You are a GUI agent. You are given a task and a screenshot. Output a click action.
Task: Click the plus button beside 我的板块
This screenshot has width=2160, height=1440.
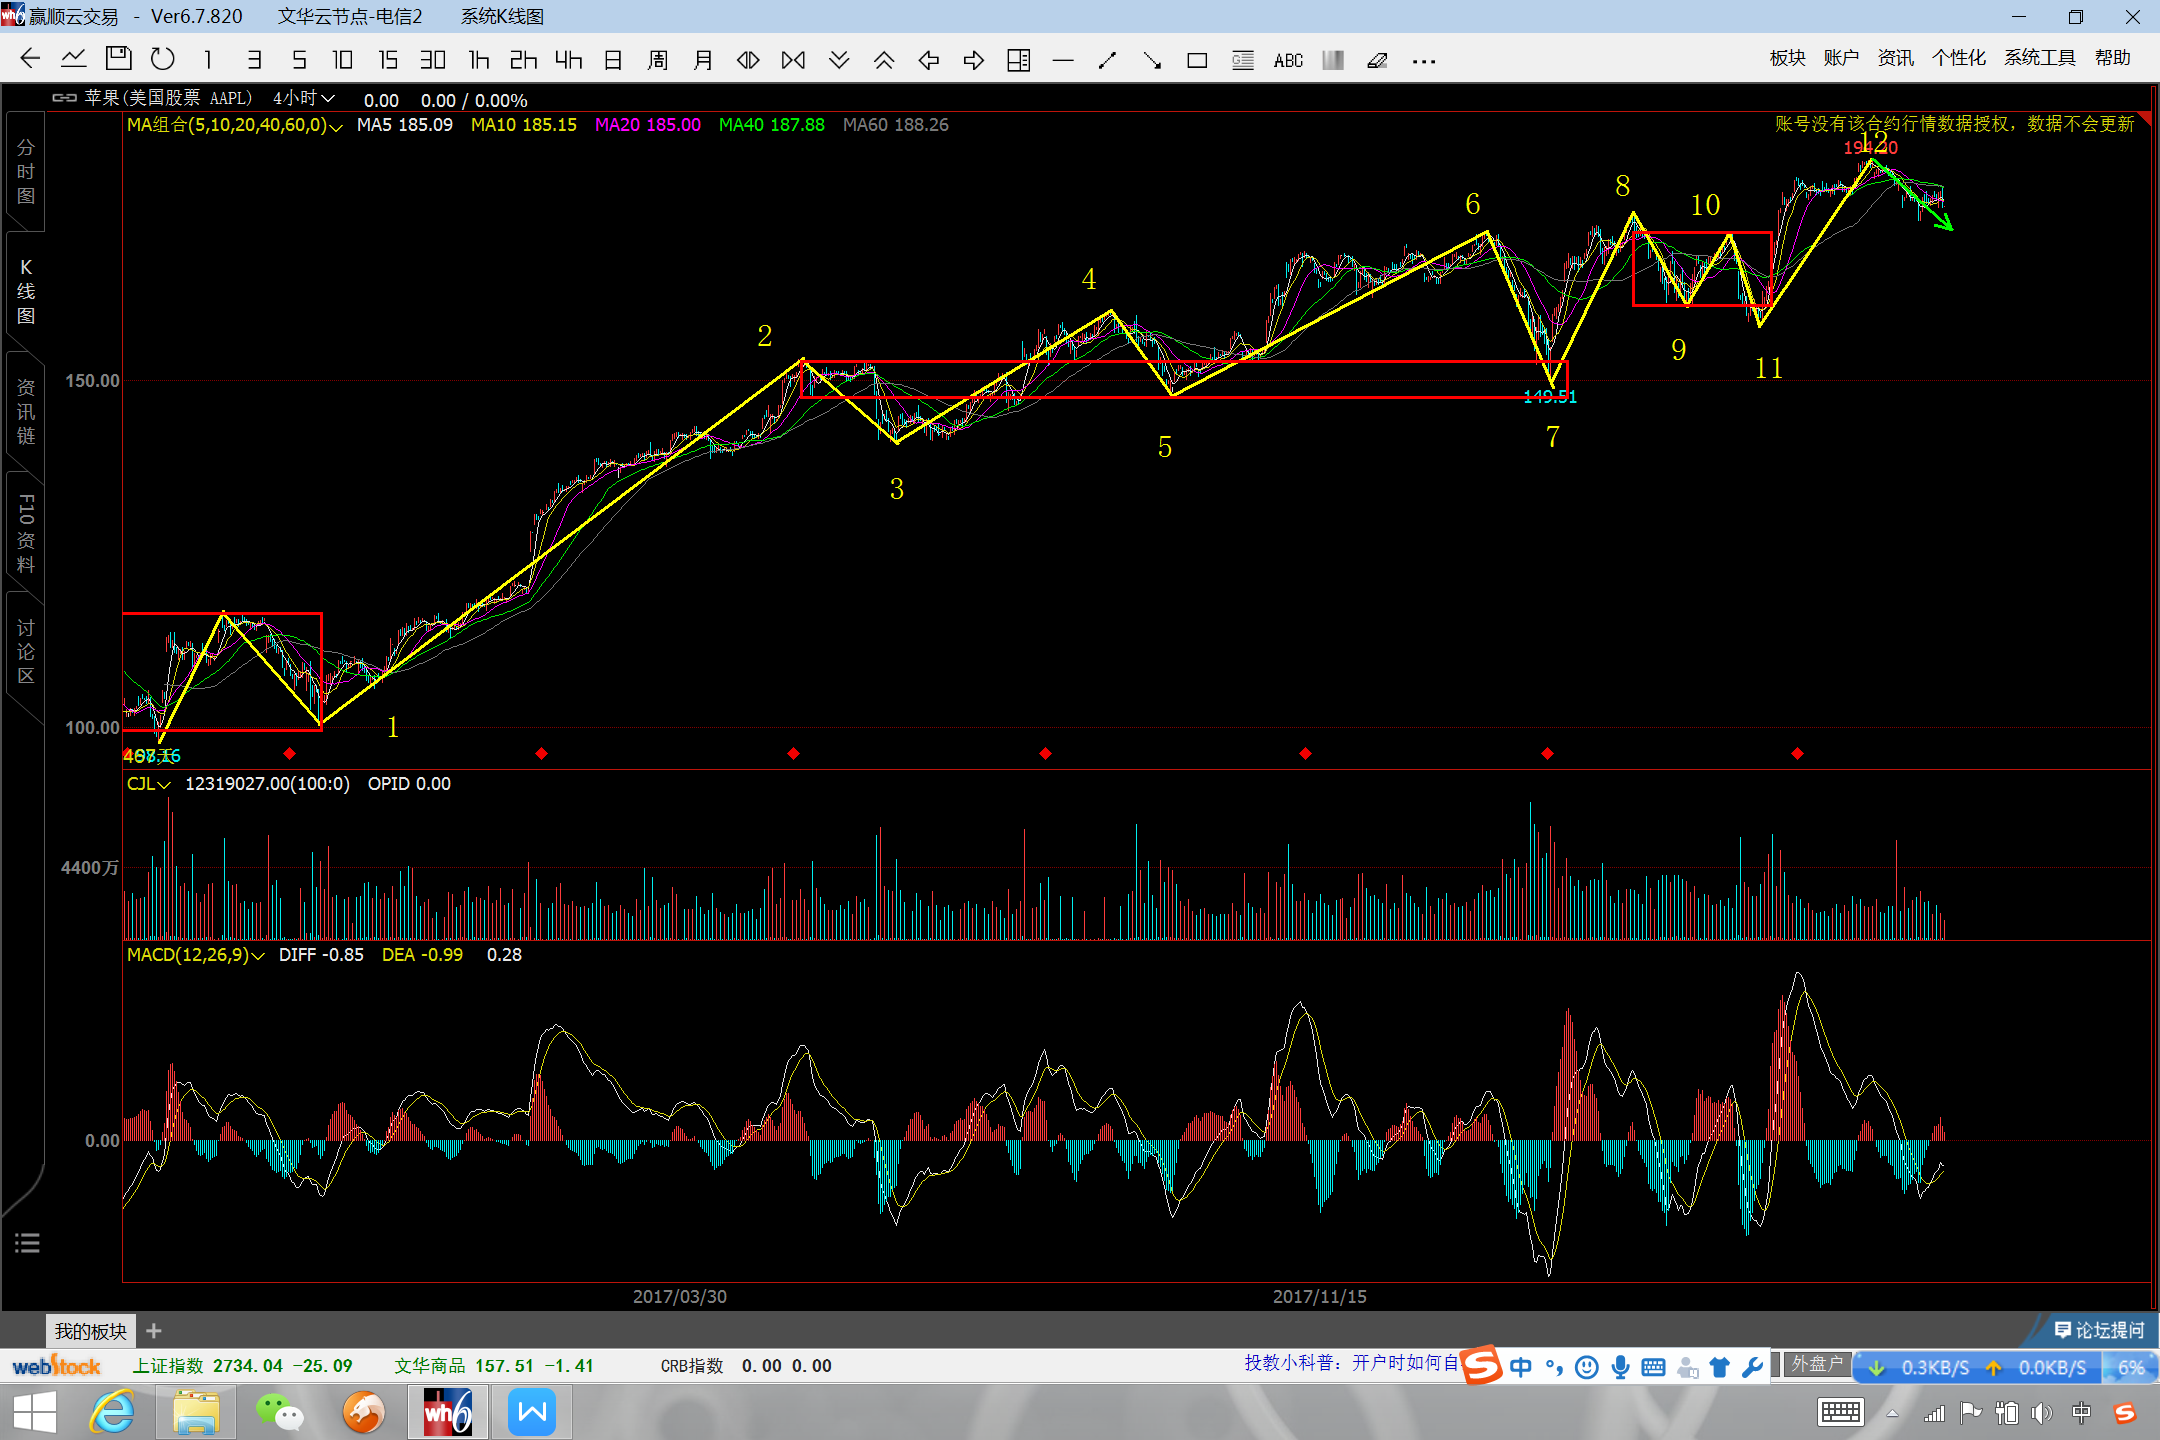point(153,1331)
